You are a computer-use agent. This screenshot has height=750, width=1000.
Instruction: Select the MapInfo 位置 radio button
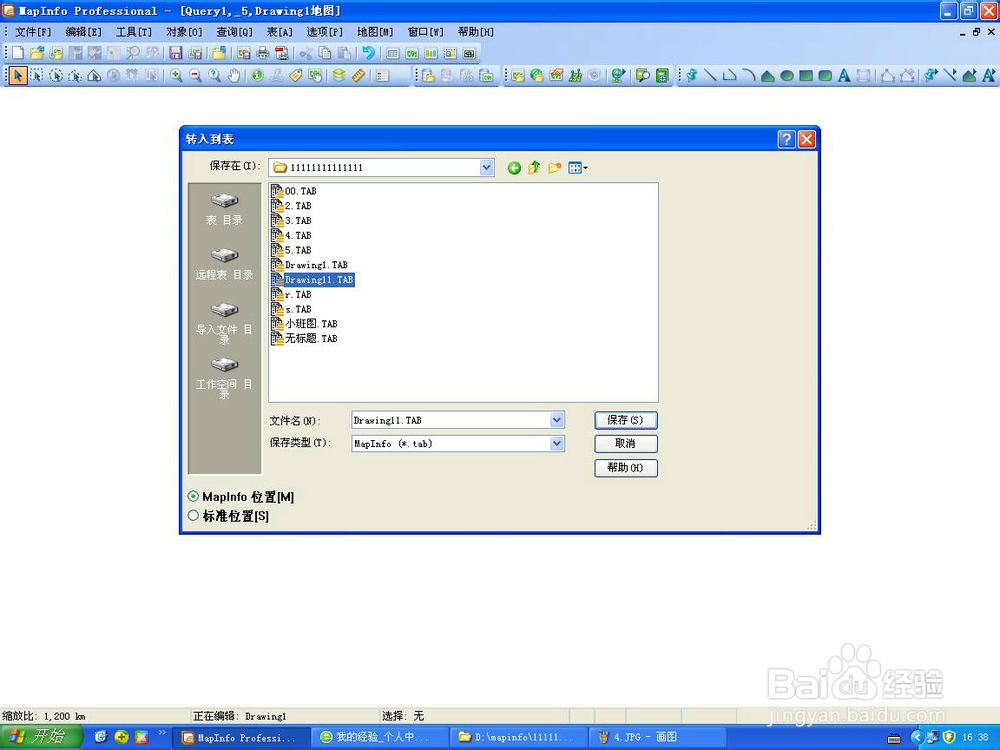[193, 496]
